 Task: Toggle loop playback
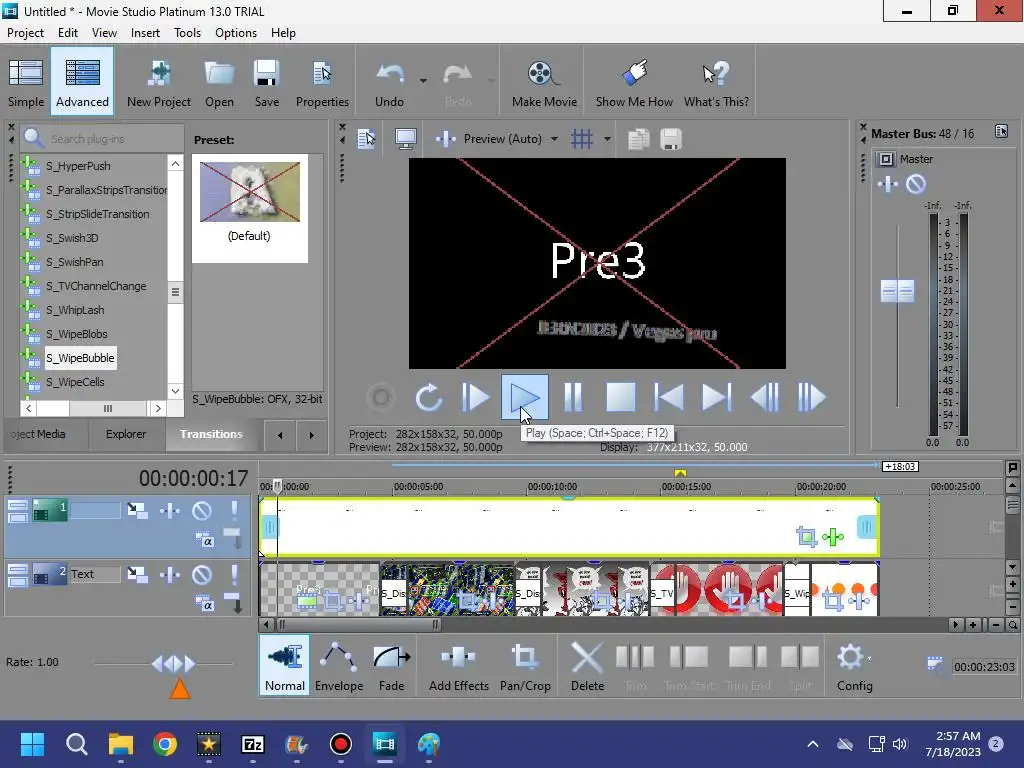pos(428,397)
